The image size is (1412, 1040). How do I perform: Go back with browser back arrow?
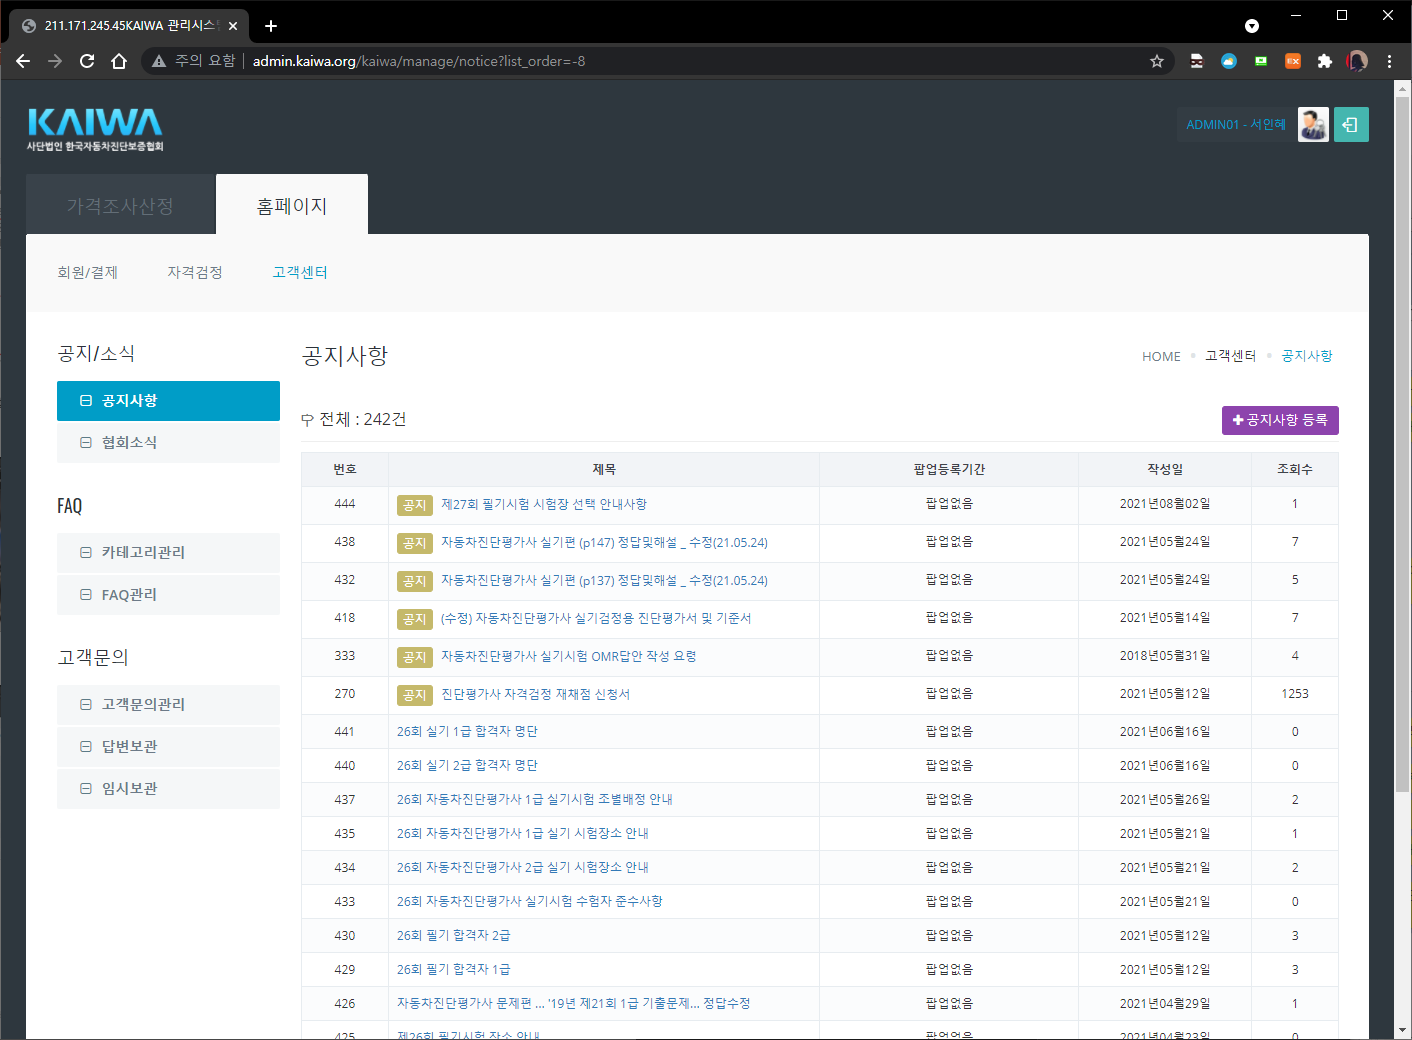(x=23, y=61)
